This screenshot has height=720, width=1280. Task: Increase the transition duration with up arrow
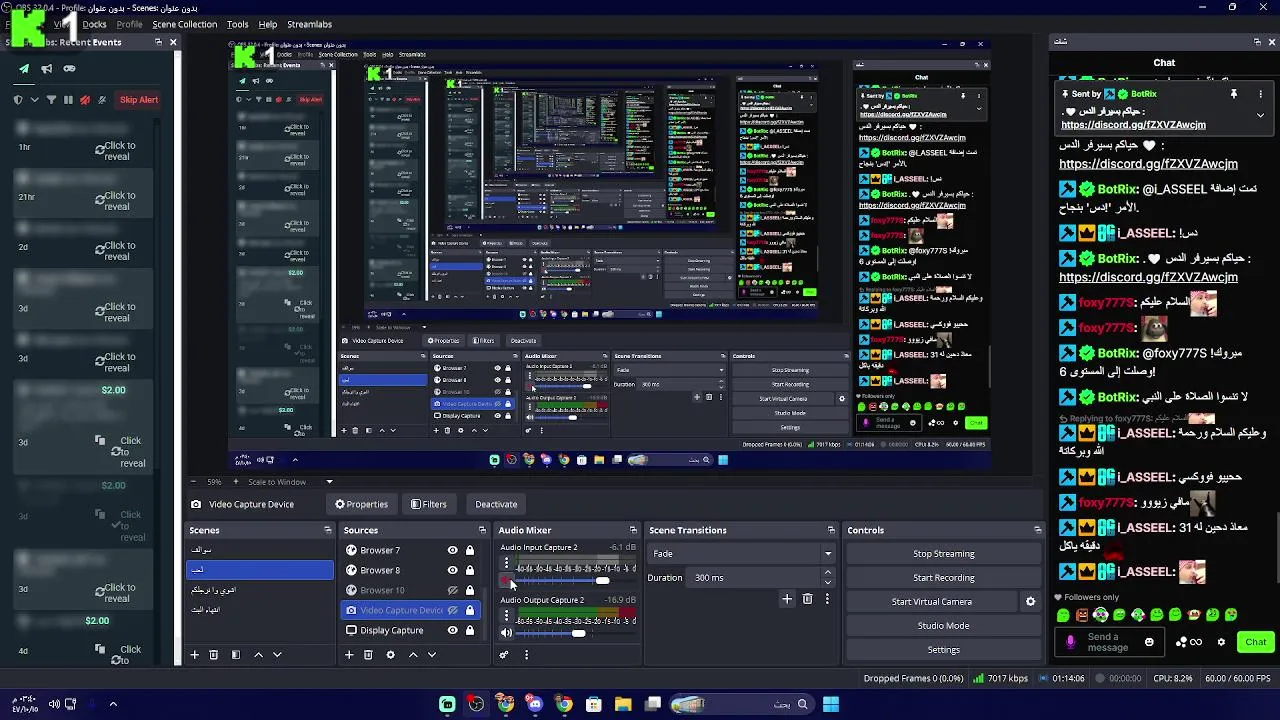pos(827,573)
